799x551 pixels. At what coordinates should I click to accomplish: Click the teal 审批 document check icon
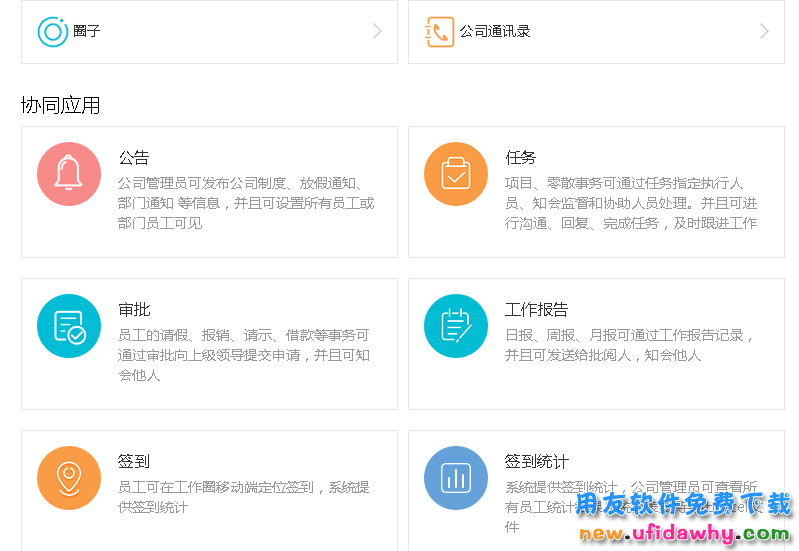tap(69, 326)
